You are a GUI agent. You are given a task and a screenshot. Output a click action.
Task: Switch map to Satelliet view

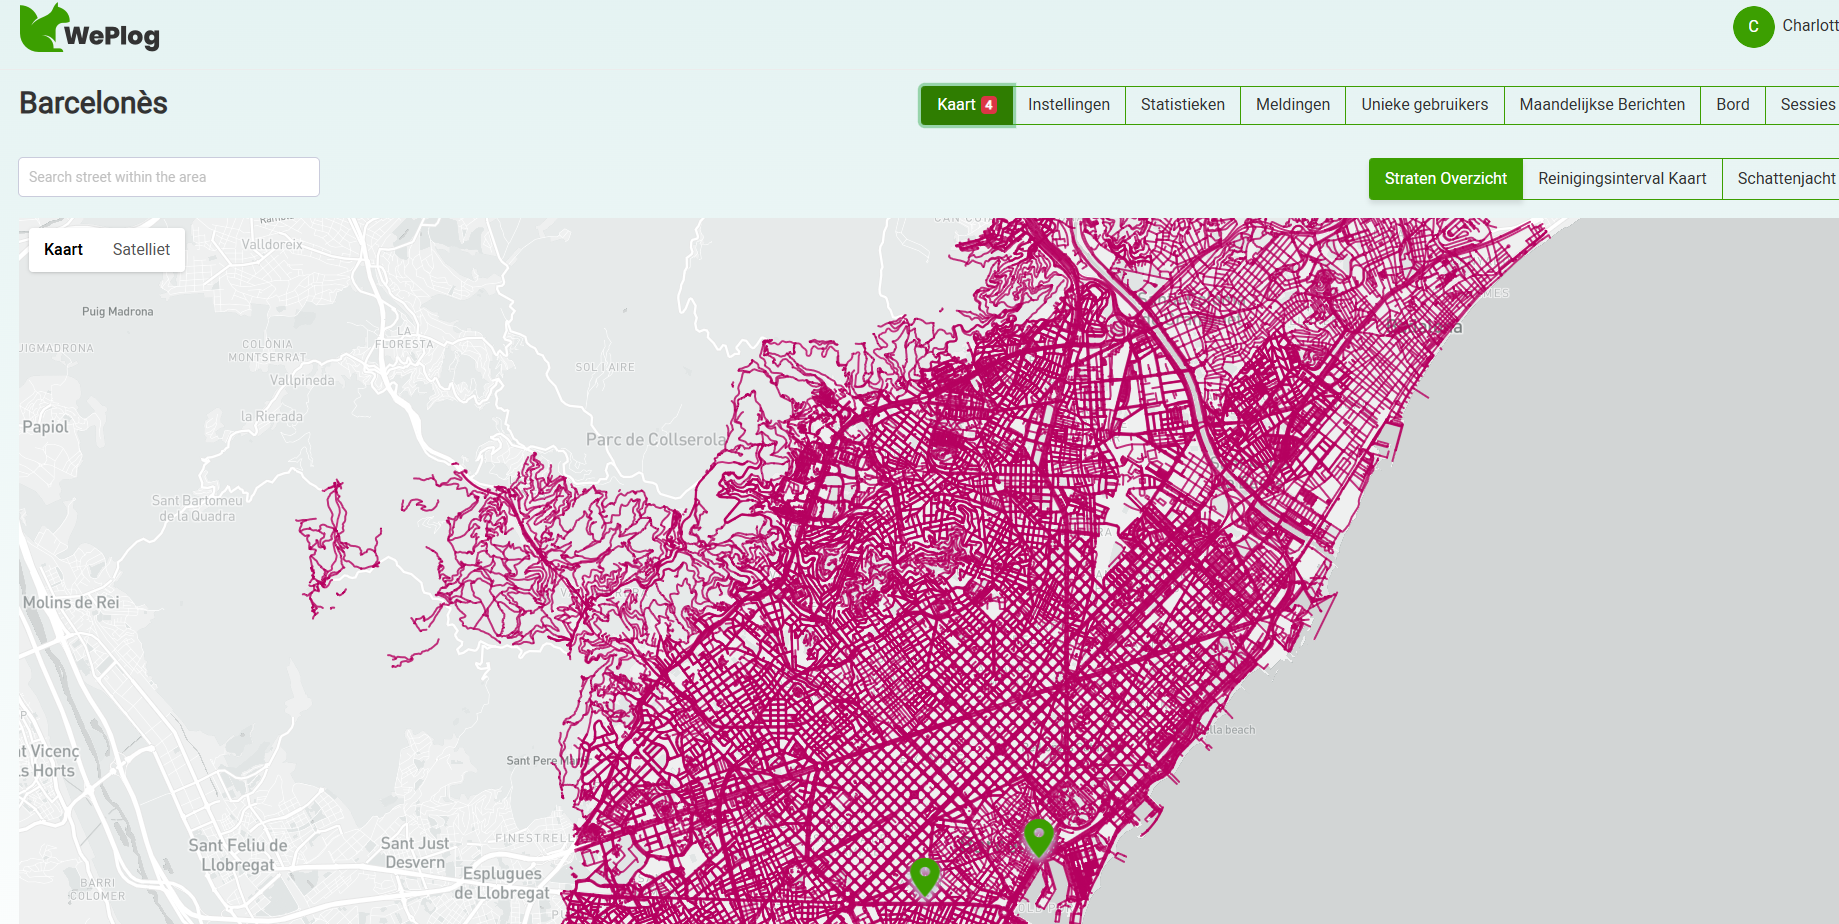(141, 250)
